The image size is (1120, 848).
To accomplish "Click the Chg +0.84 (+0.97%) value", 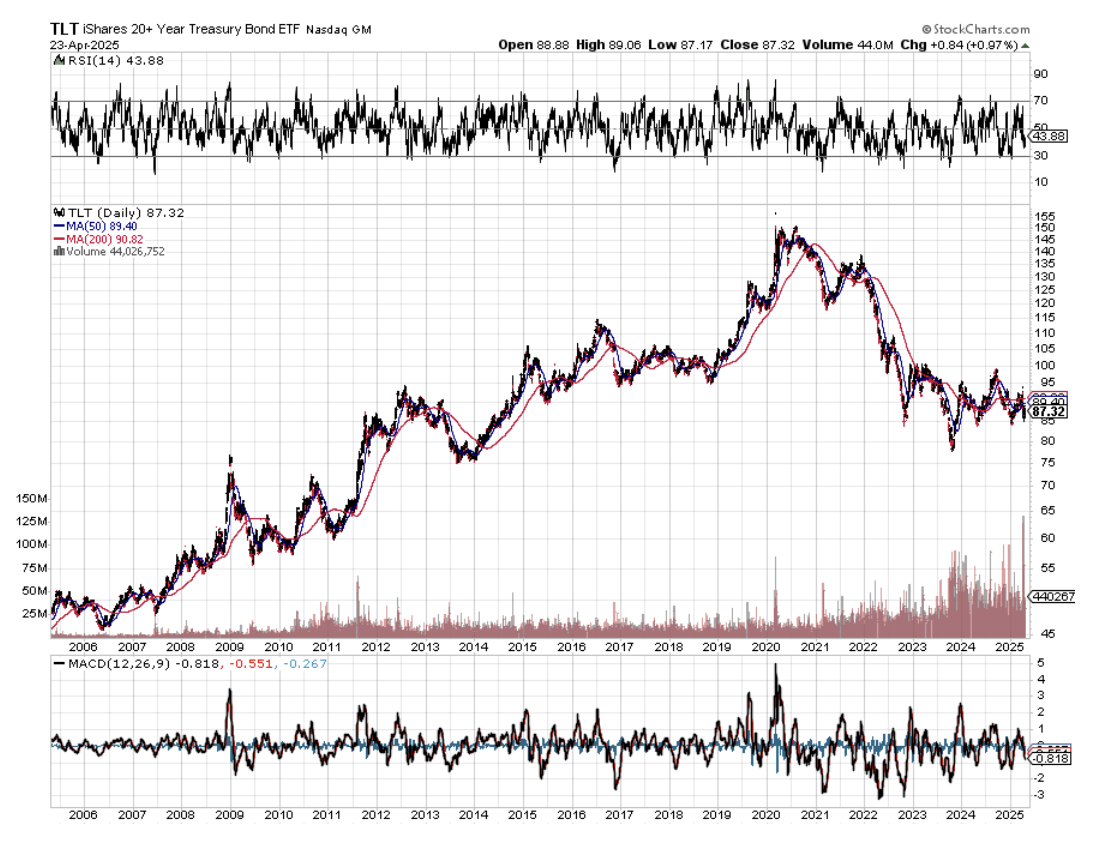I will [x=959, y=45].
